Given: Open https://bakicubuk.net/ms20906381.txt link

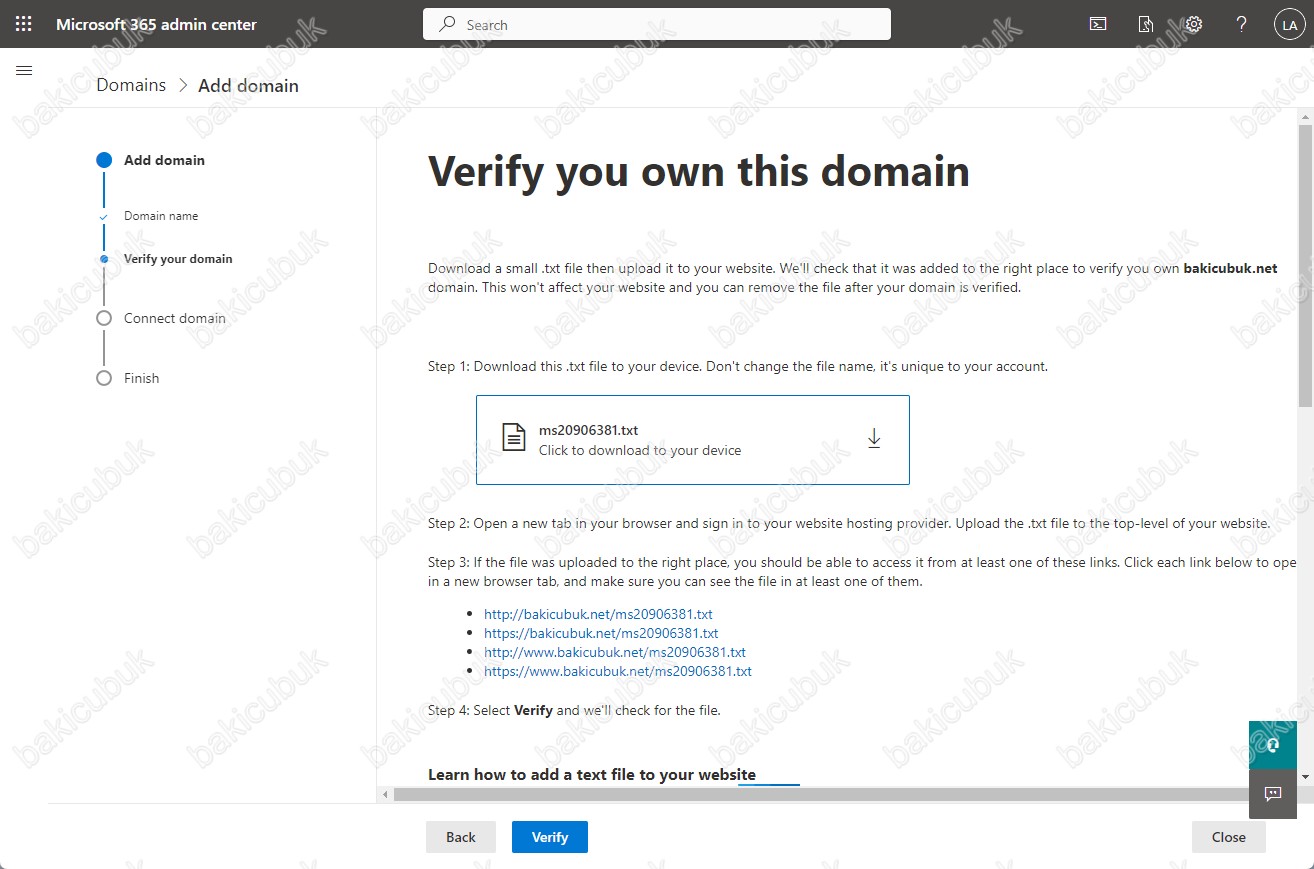Looking at the screenshot, I should tap(601, 633).
